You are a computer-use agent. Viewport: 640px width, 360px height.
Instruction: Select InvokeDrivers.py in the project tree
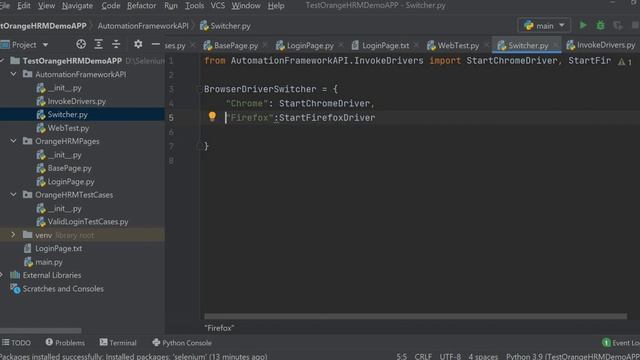pos(76,101)
